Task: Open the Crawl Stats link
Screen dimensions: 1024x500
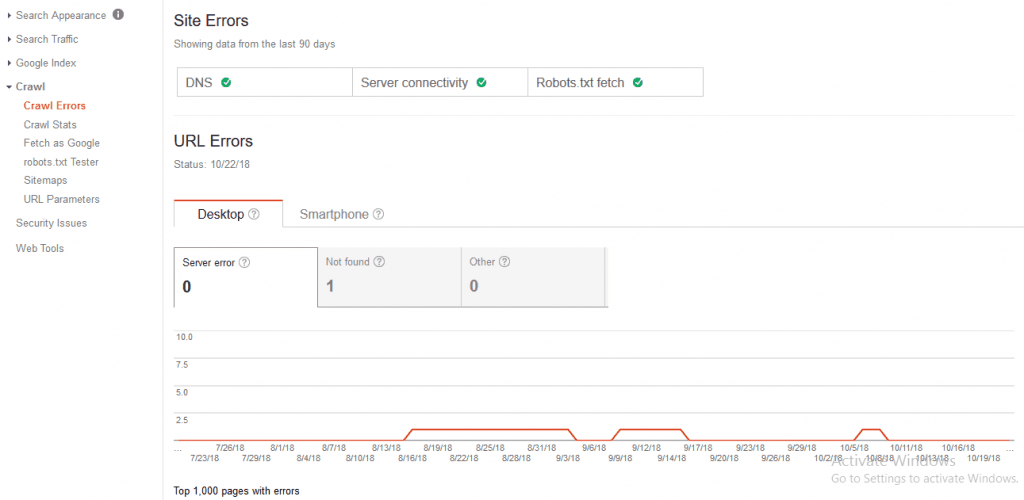Action: 50,125
